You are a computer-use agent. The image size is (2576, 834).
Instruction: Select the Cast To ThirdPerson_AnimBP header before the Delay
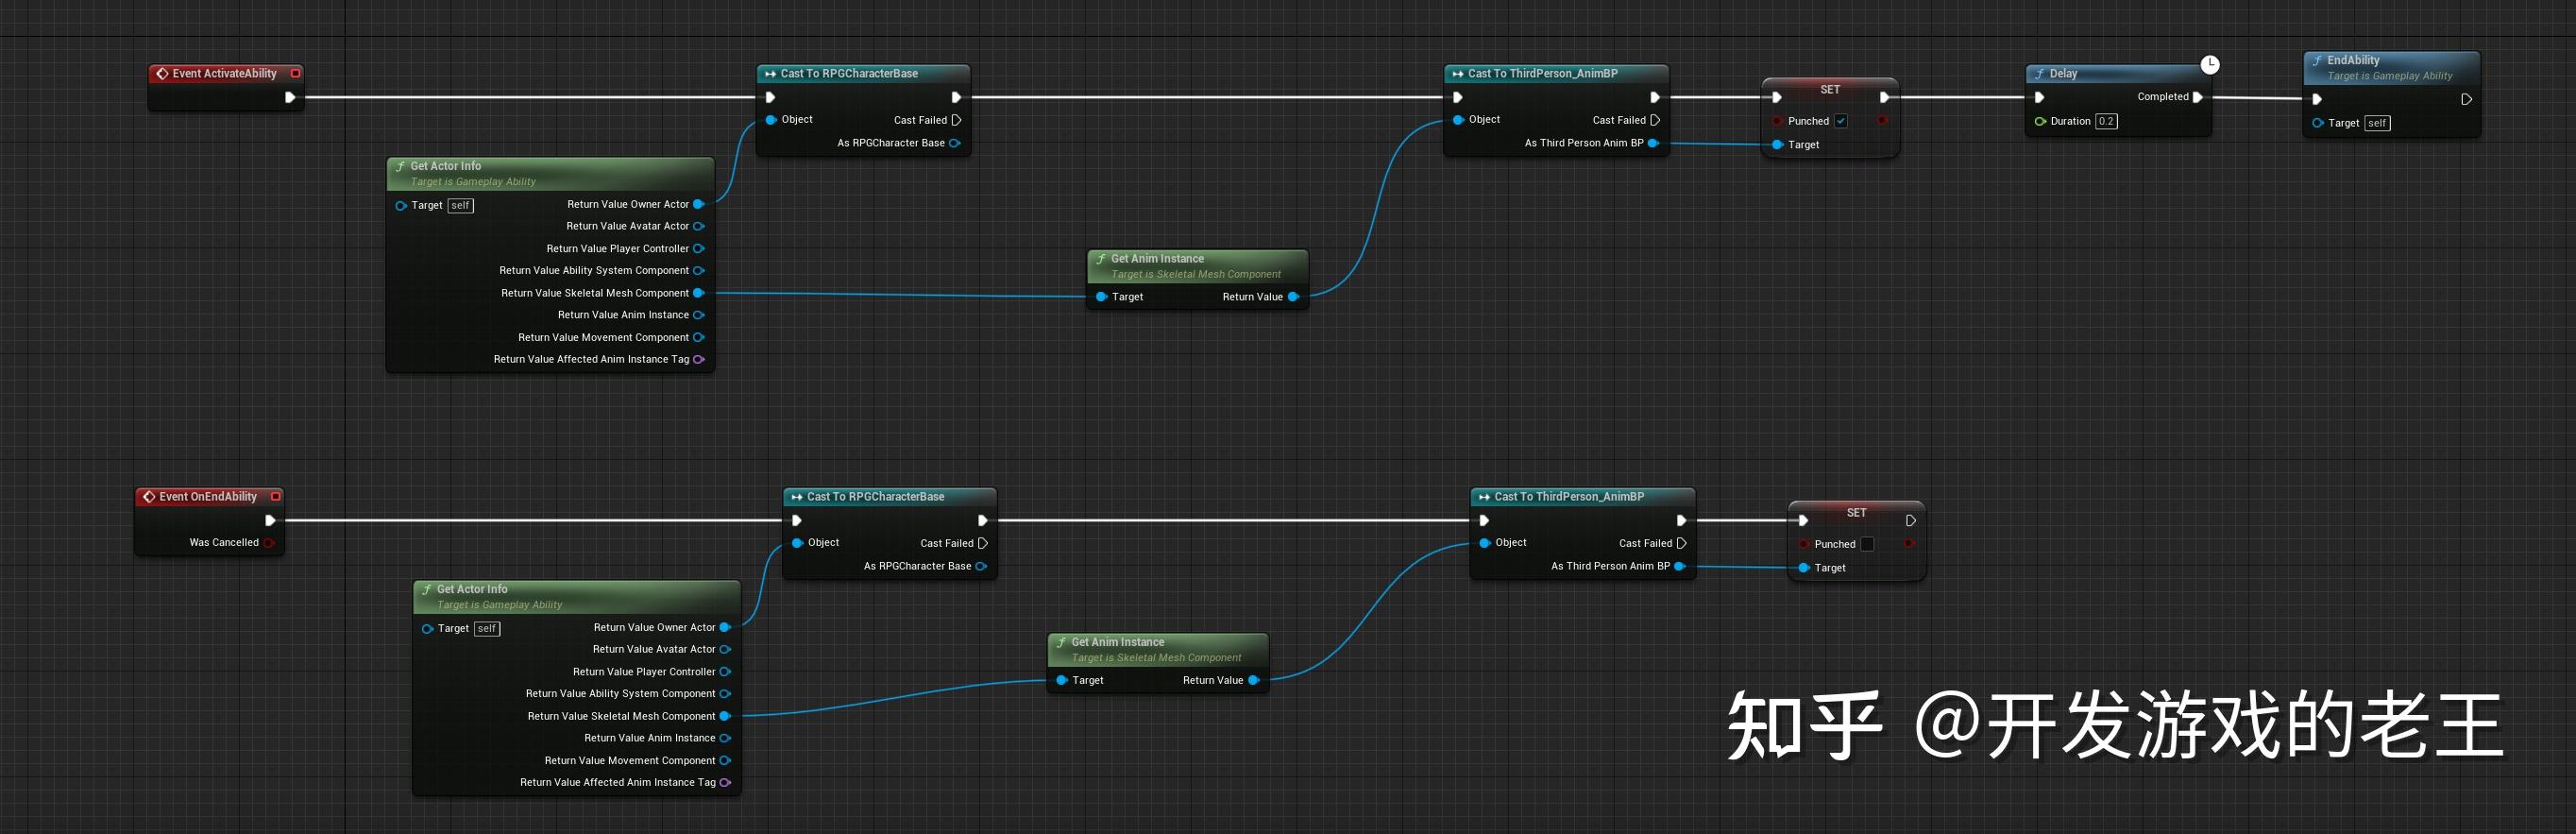click(1556, 73)
